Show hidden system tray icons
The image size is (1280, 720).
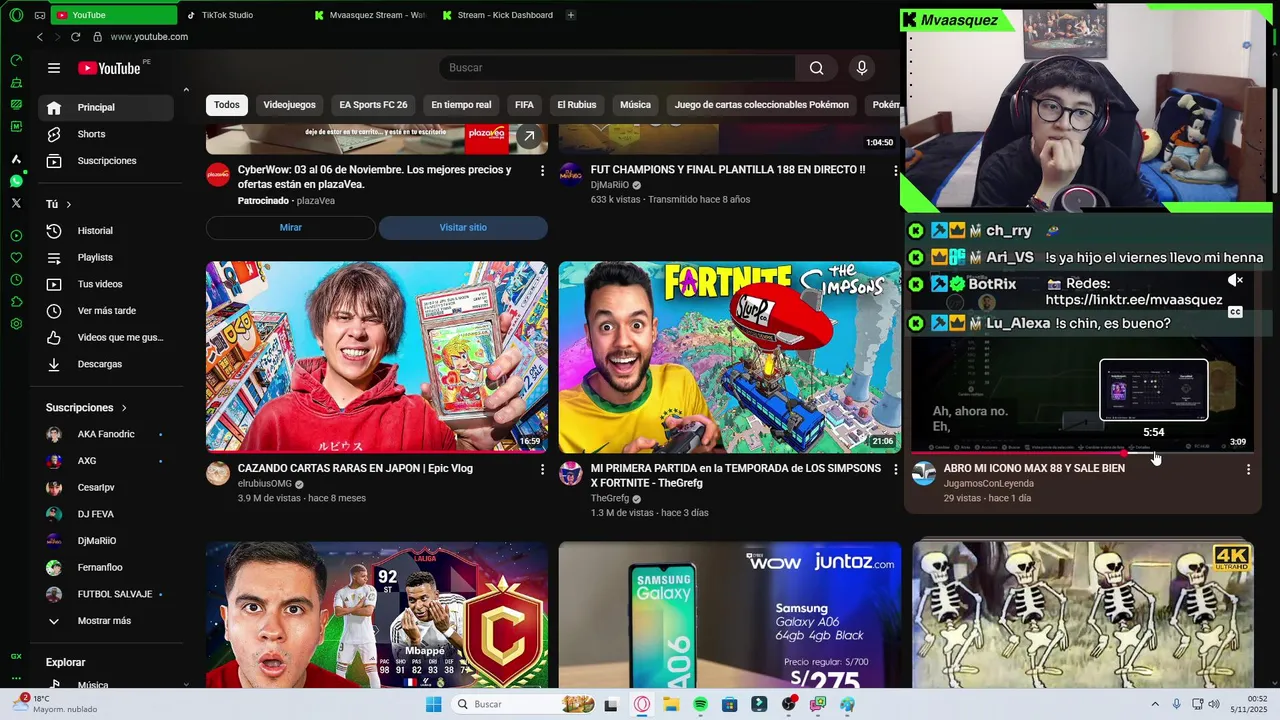pos(1155,705)
